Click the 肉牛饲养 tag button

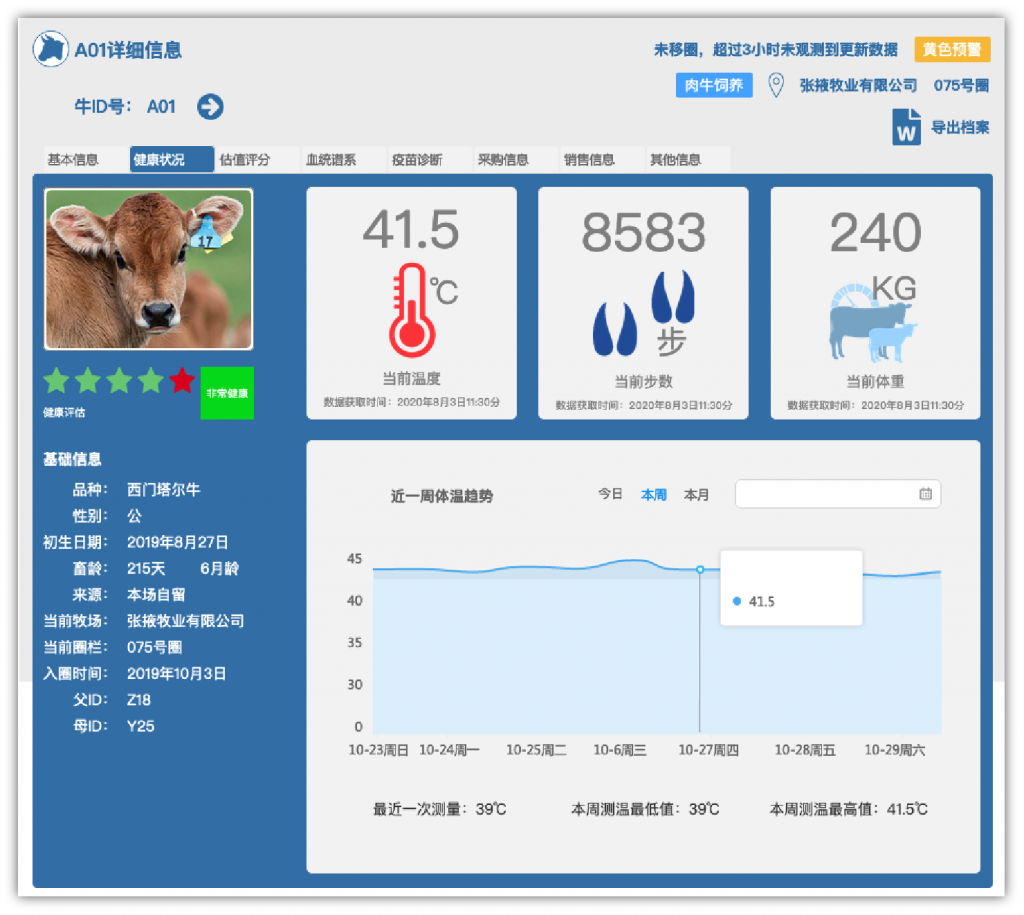[714, 86]
